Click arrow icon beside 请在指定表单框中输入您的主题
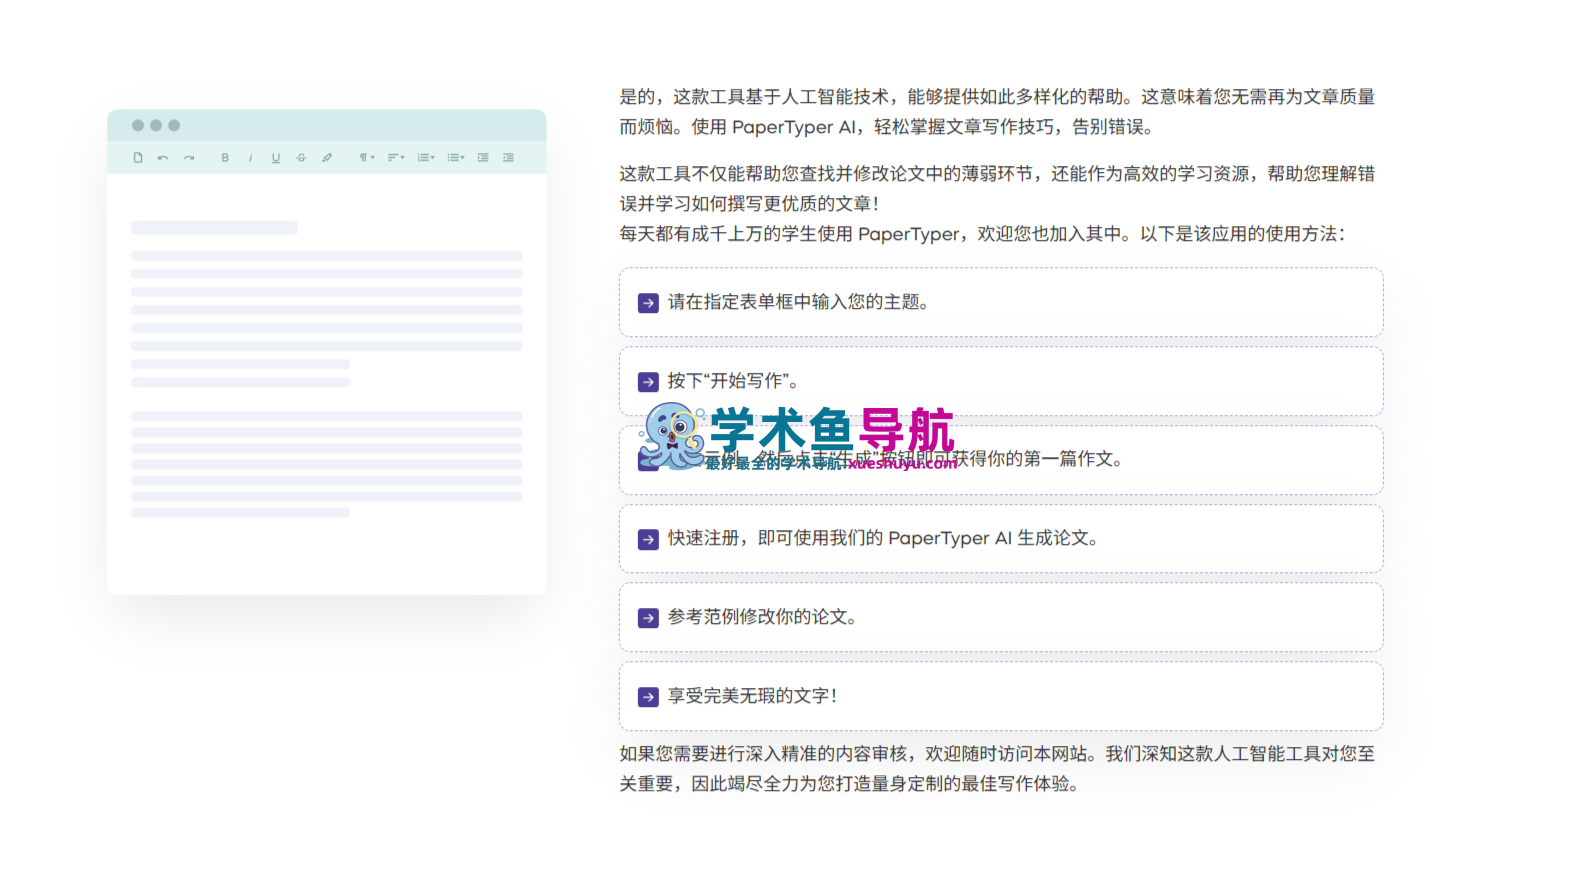 [x=648, y=303]
